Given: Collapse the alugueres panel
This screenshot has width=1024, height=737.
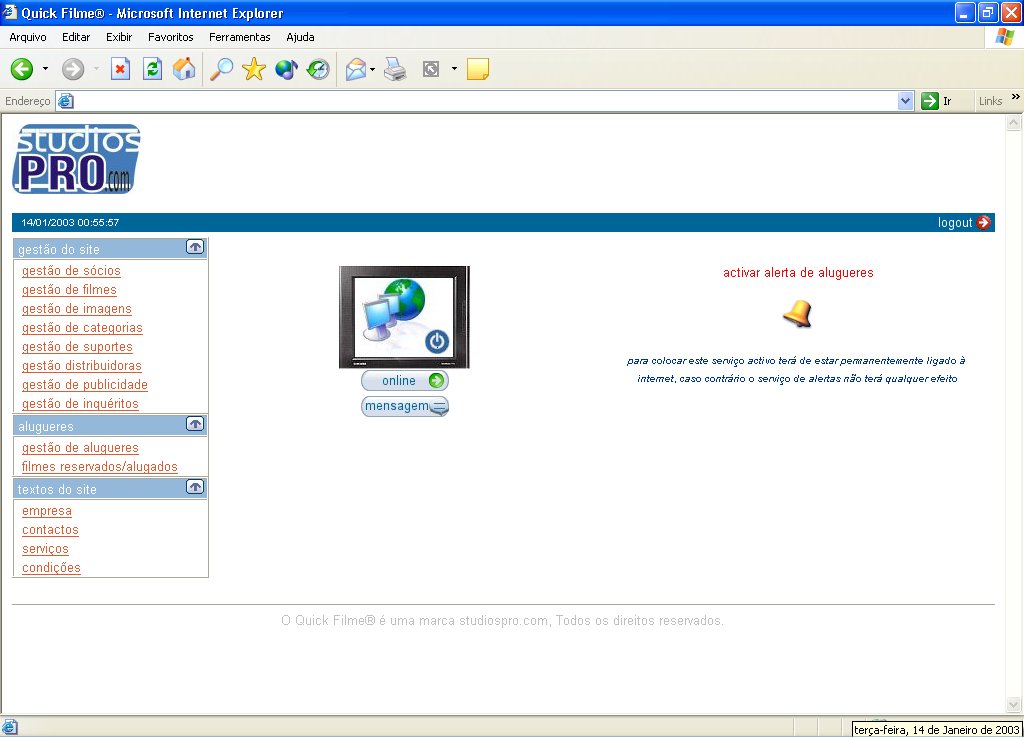Looking at the screenshot, I should pos(195,425).
